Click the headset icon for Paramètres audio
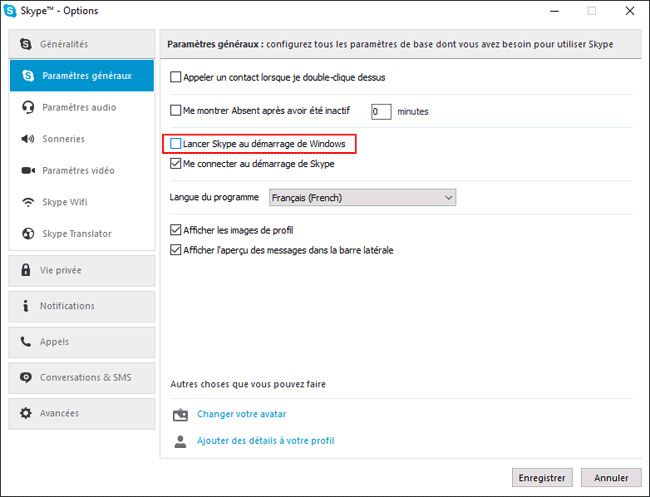The height and width of the screenshot is (497, 650). click(x=28, y=107)
